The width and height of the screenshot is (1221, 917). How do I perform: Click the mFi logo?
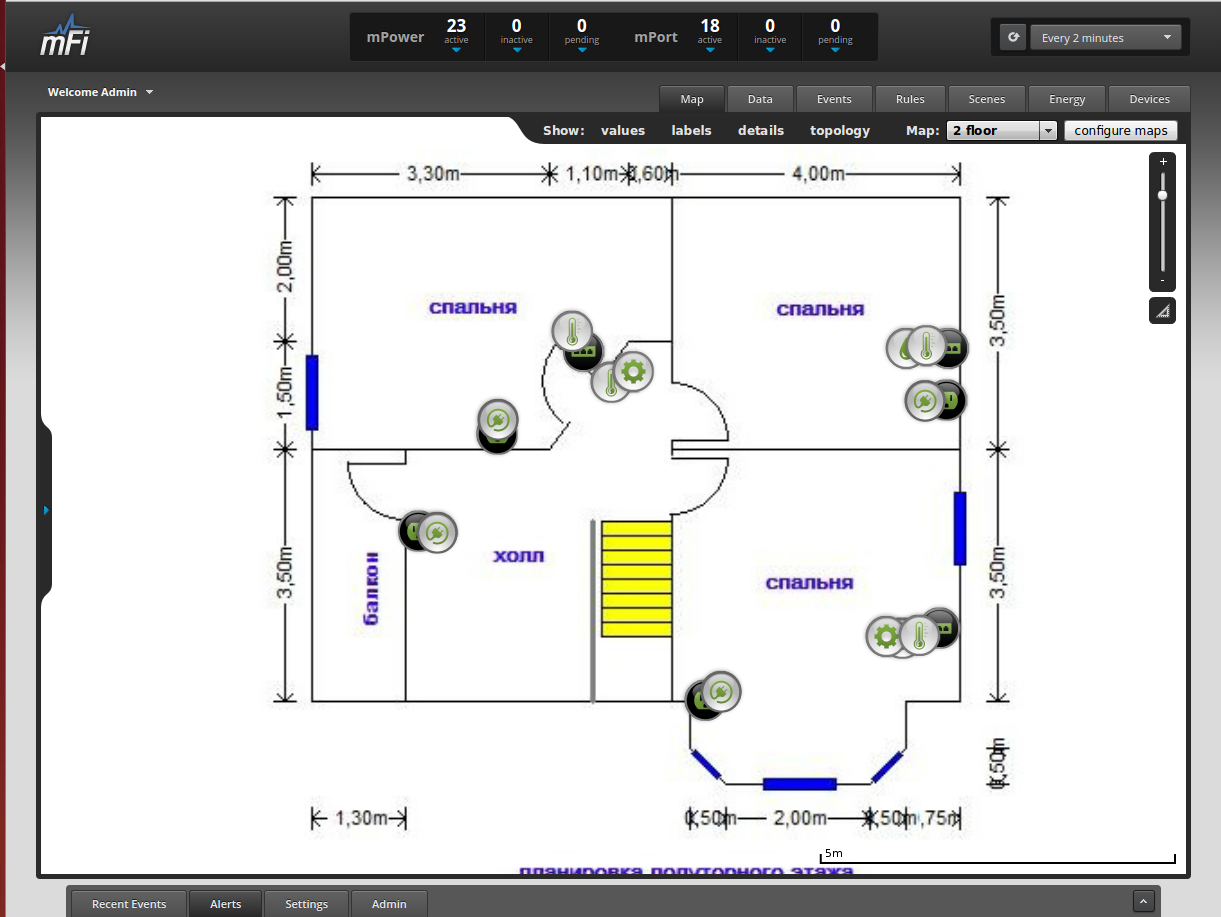click(66, 37)
